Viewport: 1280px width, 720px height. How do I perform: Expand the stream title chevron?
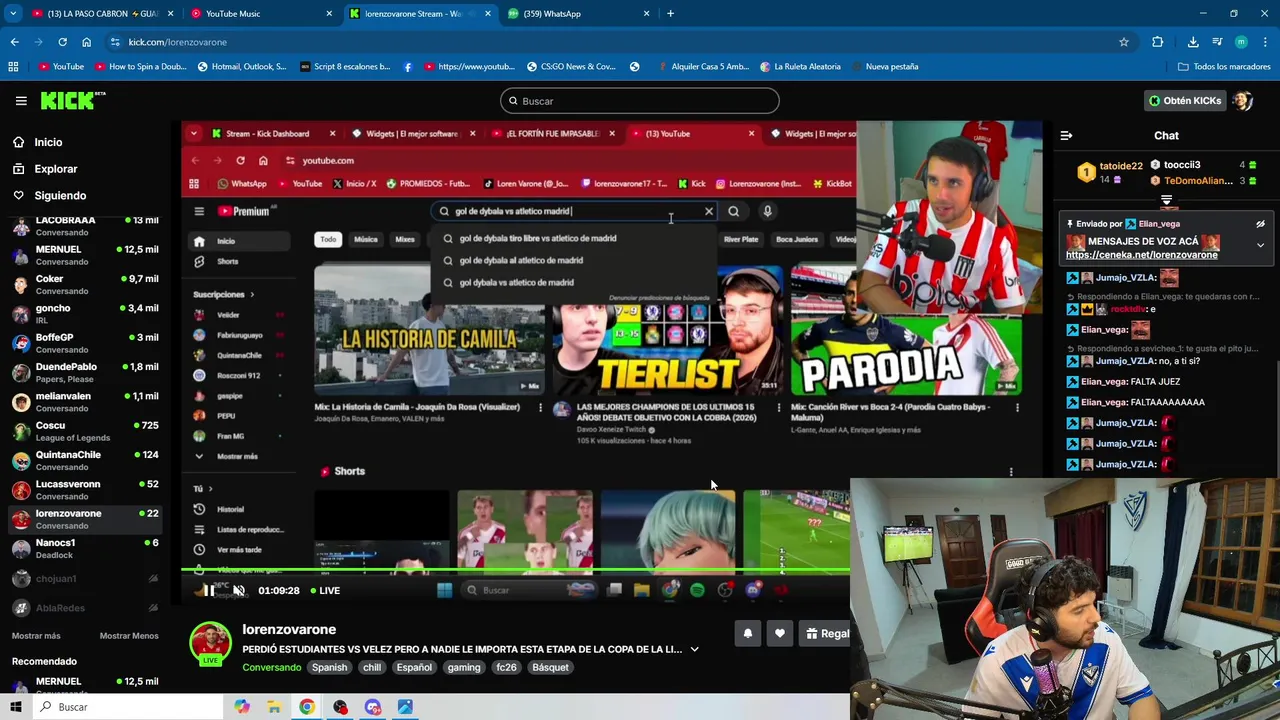(694, 649)
